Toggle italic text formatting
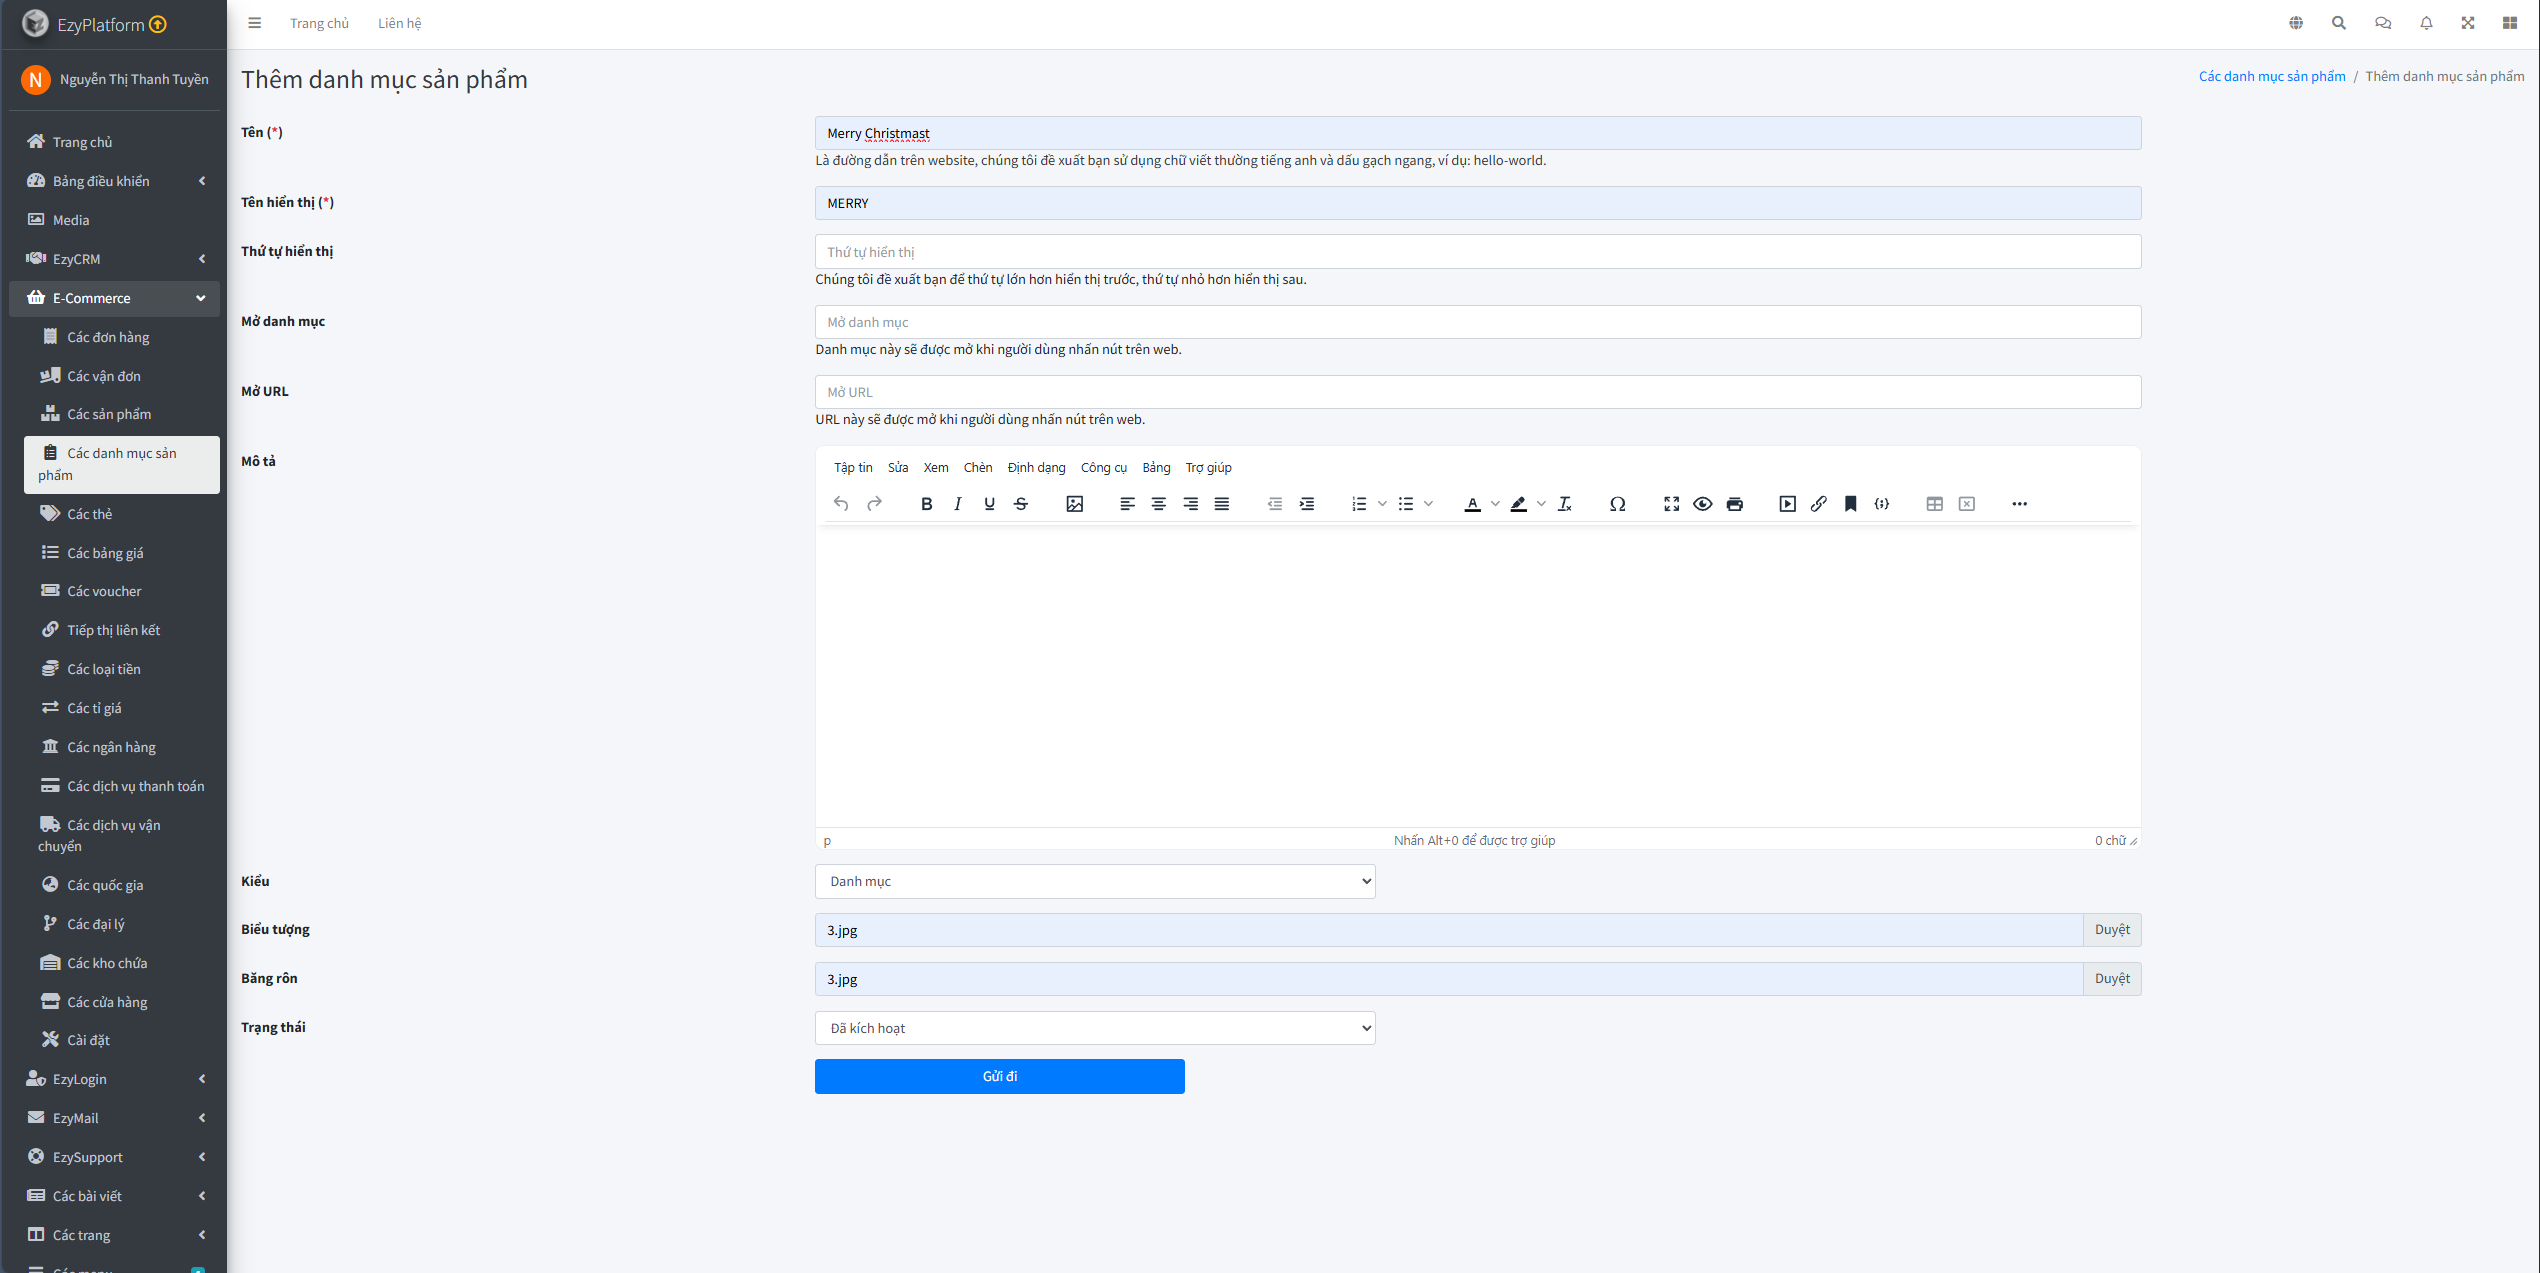This screenshot has height=1273, width=2540. [957, 504]
